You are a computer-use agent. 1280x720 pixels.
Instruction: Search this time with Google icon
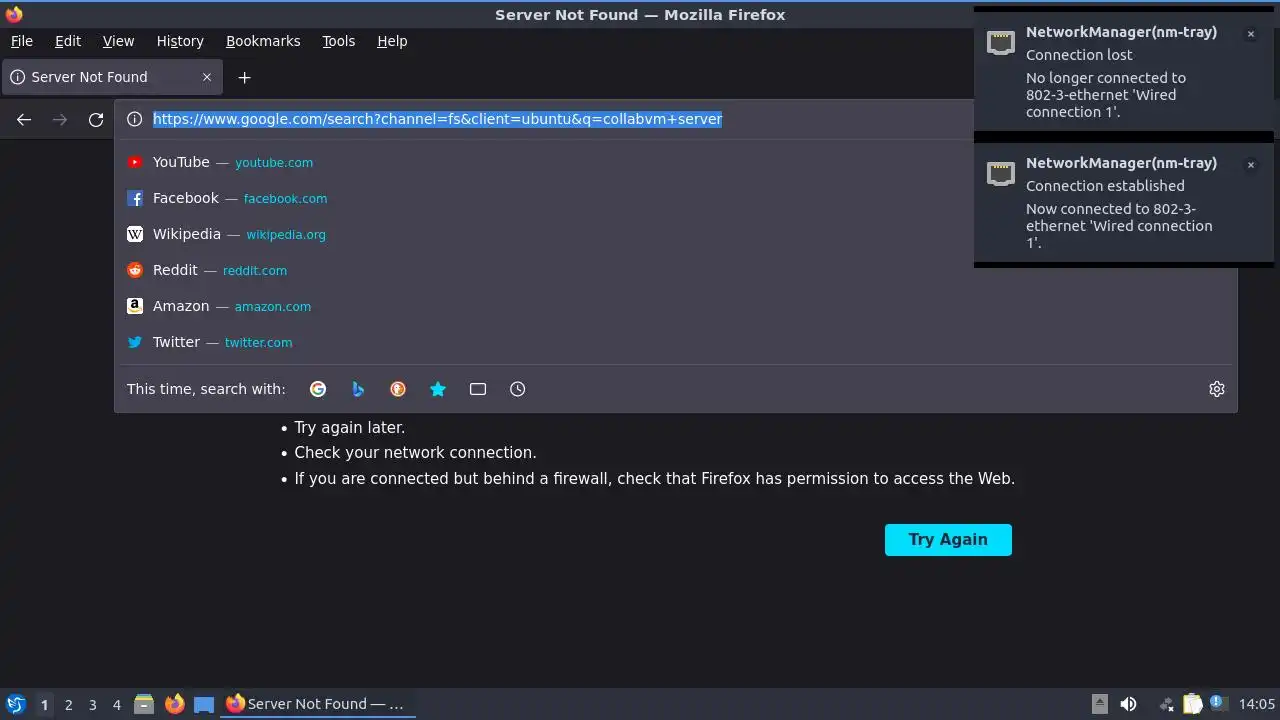coord(318,389)
